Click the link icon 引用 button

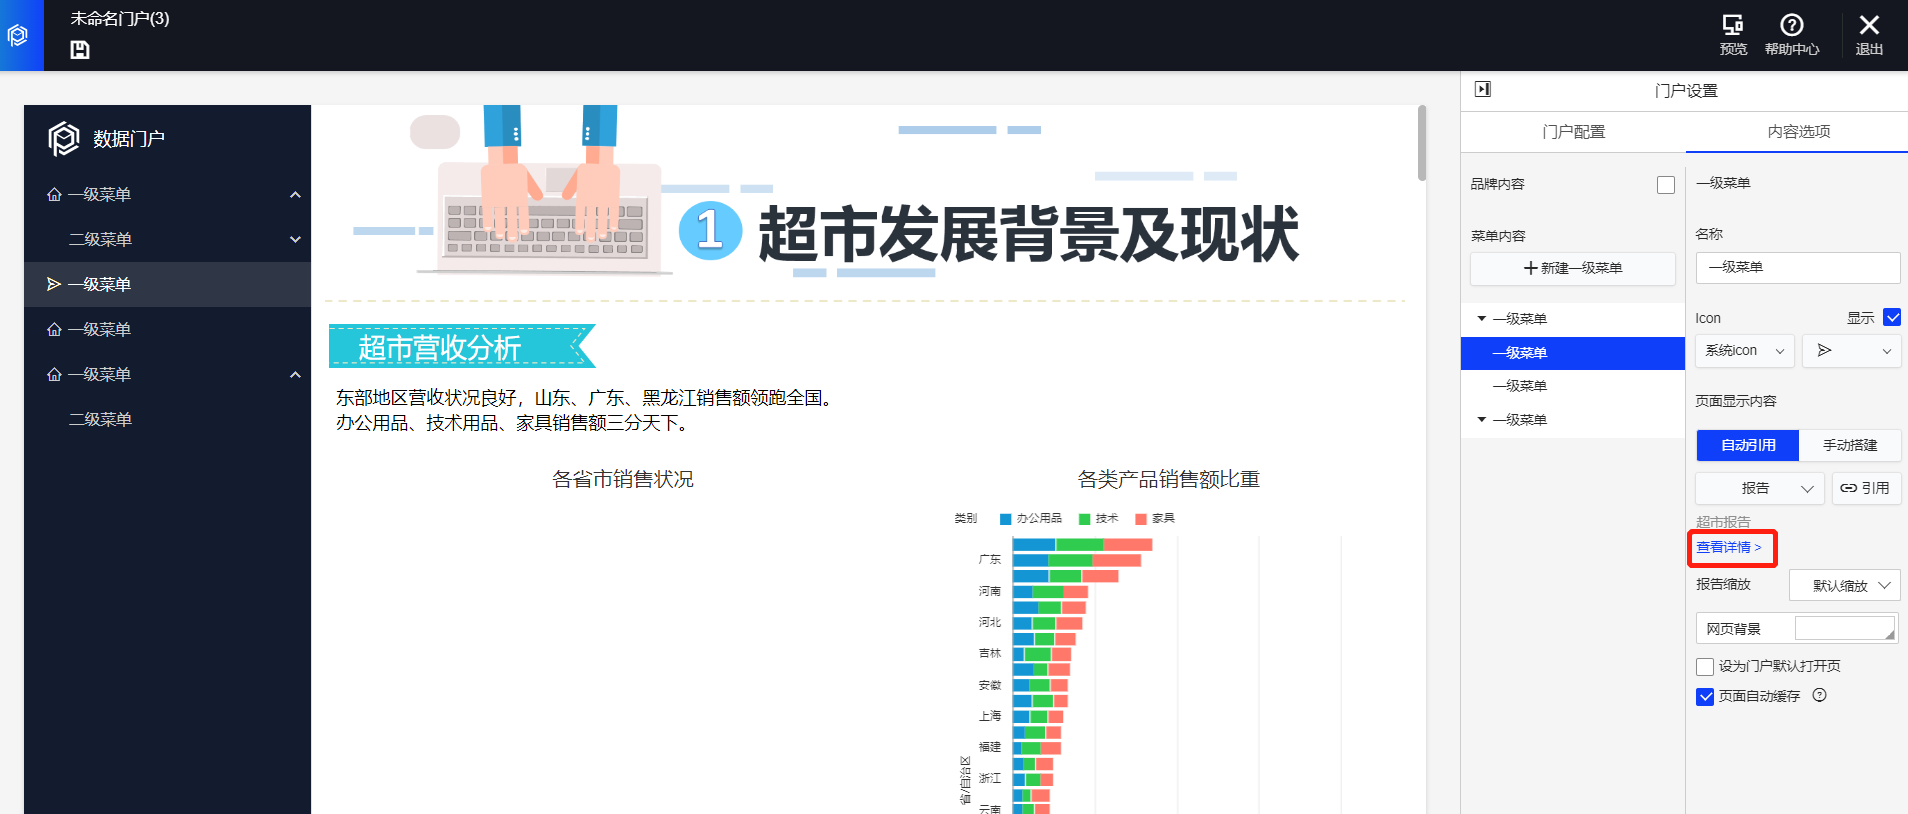1866,488
